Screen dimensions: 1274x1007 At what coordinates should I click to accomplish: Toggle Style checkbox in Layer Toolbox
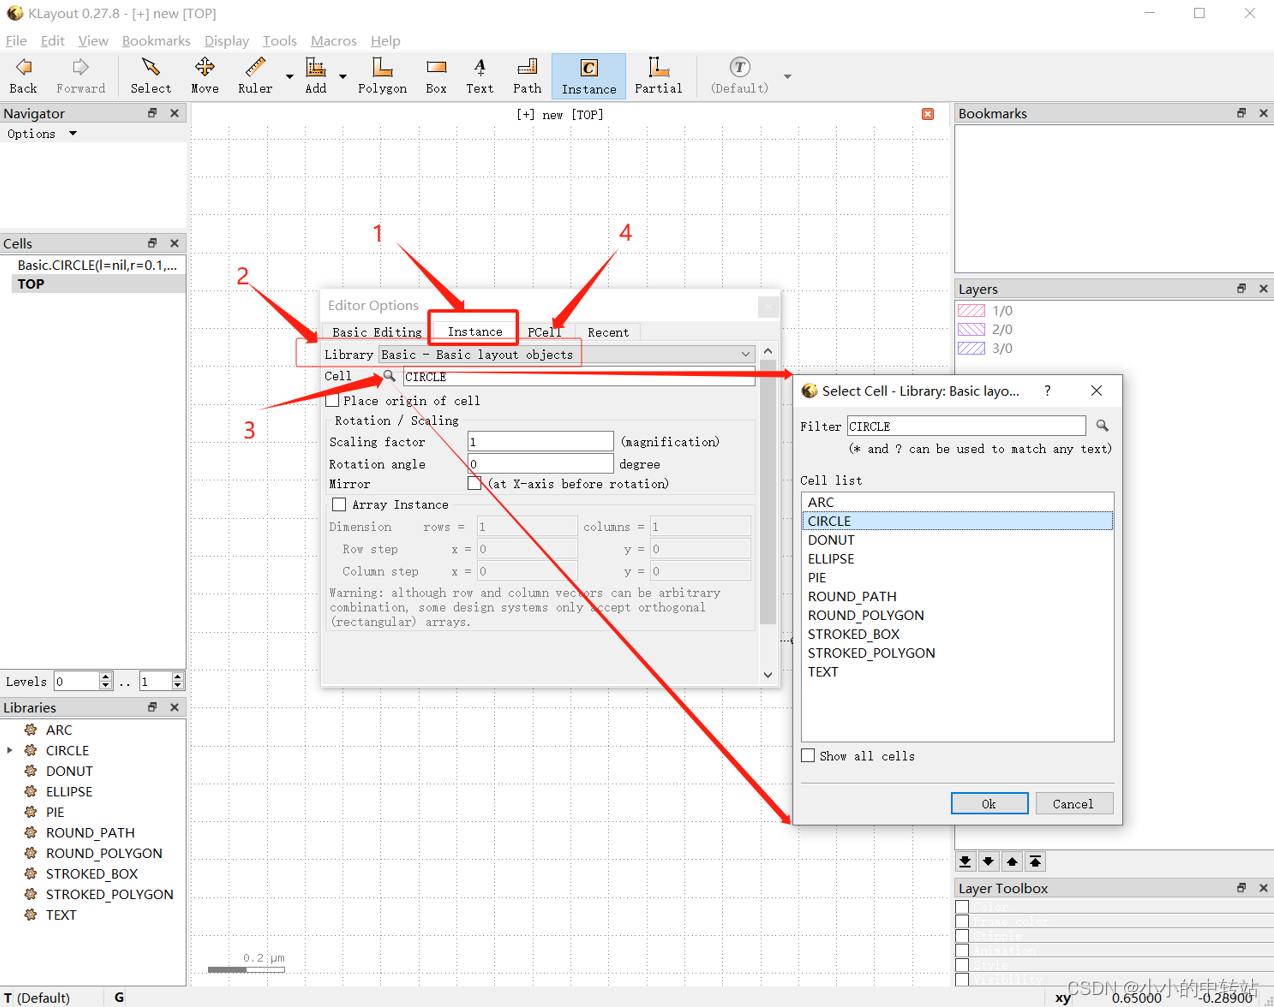pos(962,964)
